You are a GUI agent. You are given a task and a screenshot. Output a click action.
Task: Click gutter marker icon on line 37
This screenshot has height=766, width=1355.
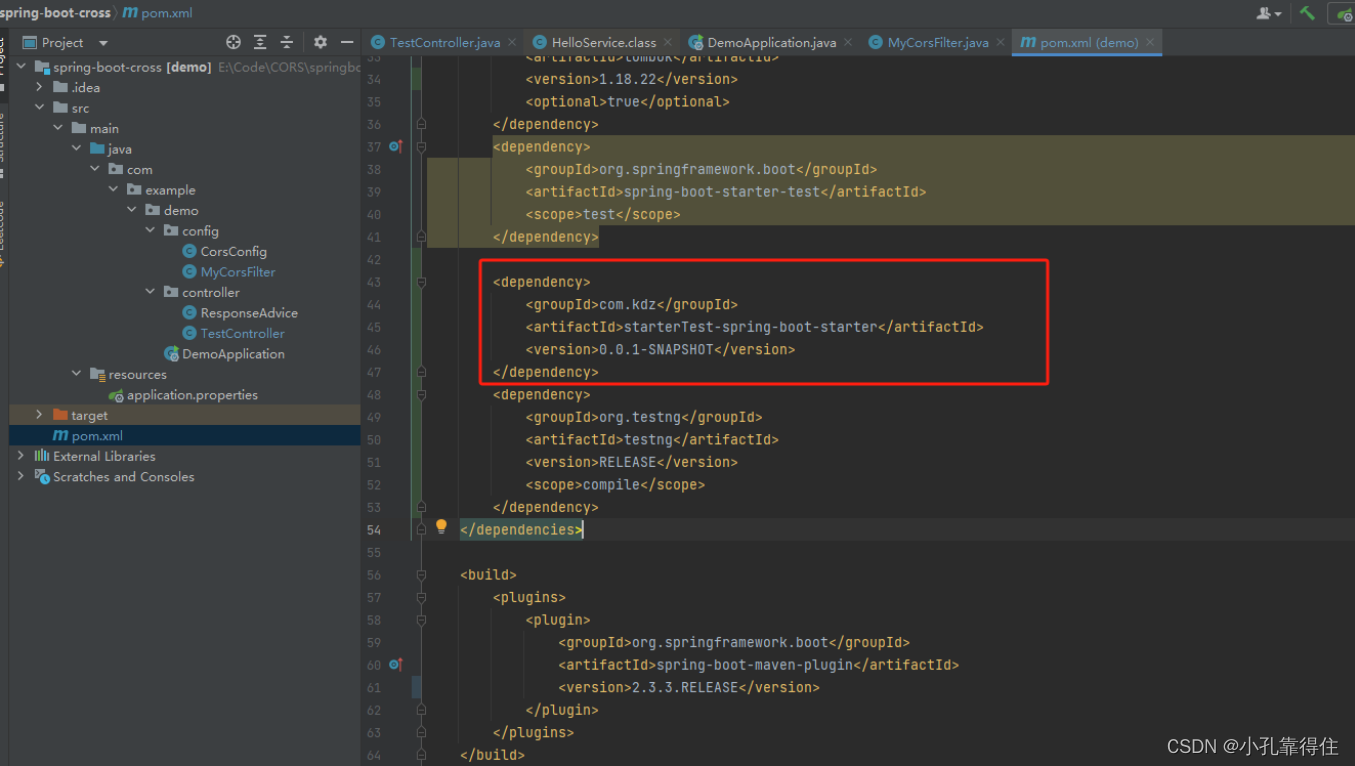(395, 147)
